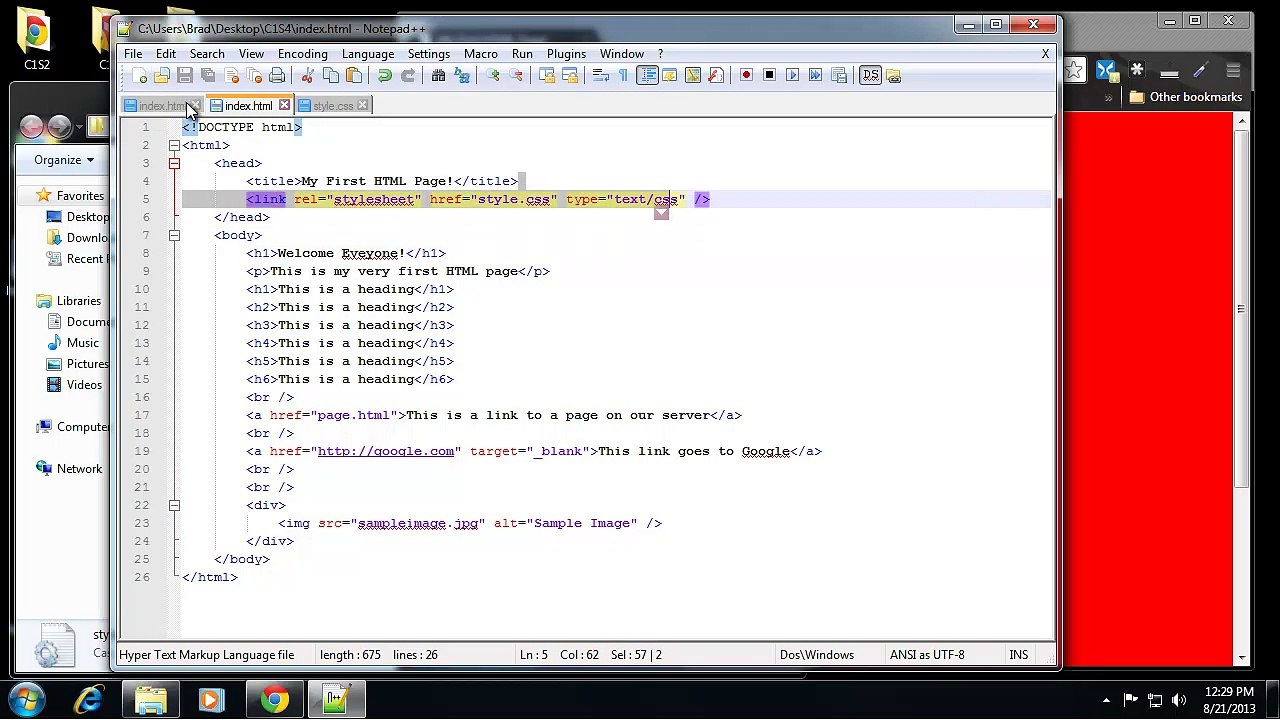Close the style.css tab
Viewport: 1280px width, 720px height.
coord(363,106)
